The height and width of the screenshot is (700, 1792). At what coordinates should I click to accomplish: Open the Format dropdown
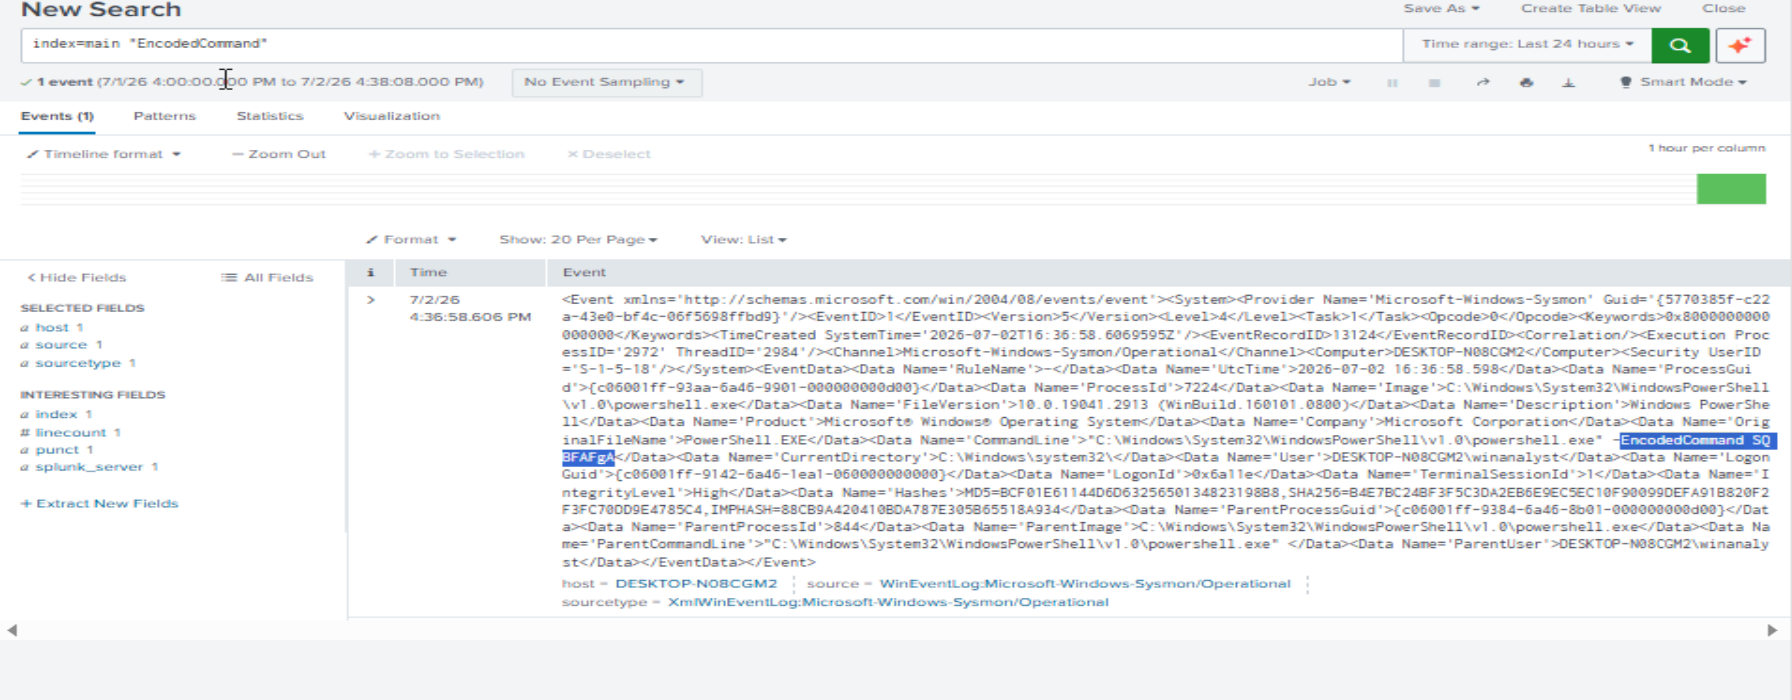point(411,240)
